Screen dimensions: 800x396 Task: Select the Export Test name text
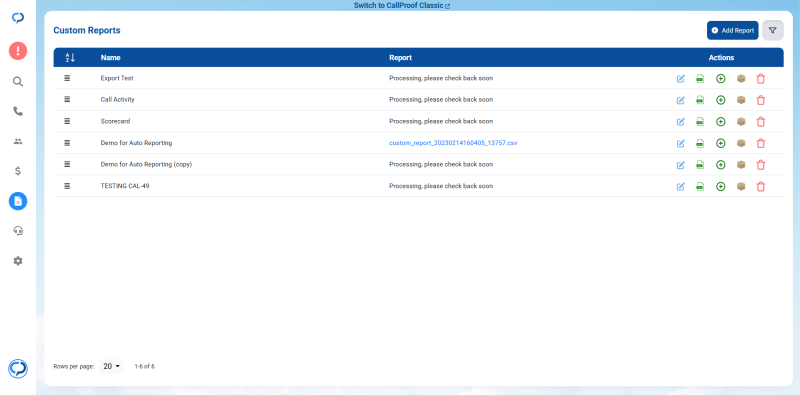(x=117, y=78)
